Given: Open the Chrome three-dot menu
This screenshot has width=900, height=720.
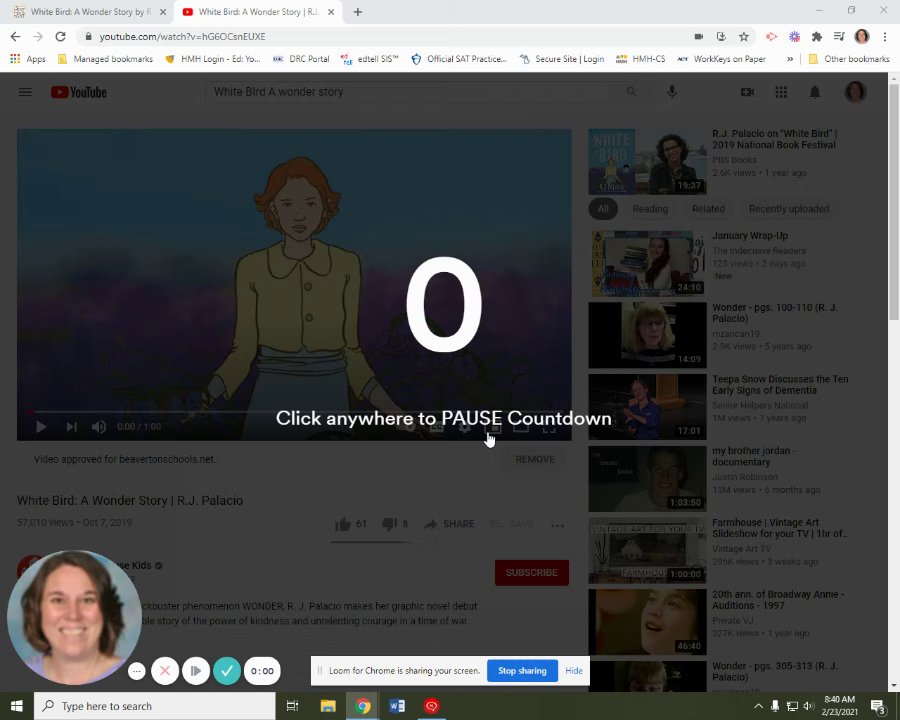Looking at the screenshot, I should tap(885, 36).
